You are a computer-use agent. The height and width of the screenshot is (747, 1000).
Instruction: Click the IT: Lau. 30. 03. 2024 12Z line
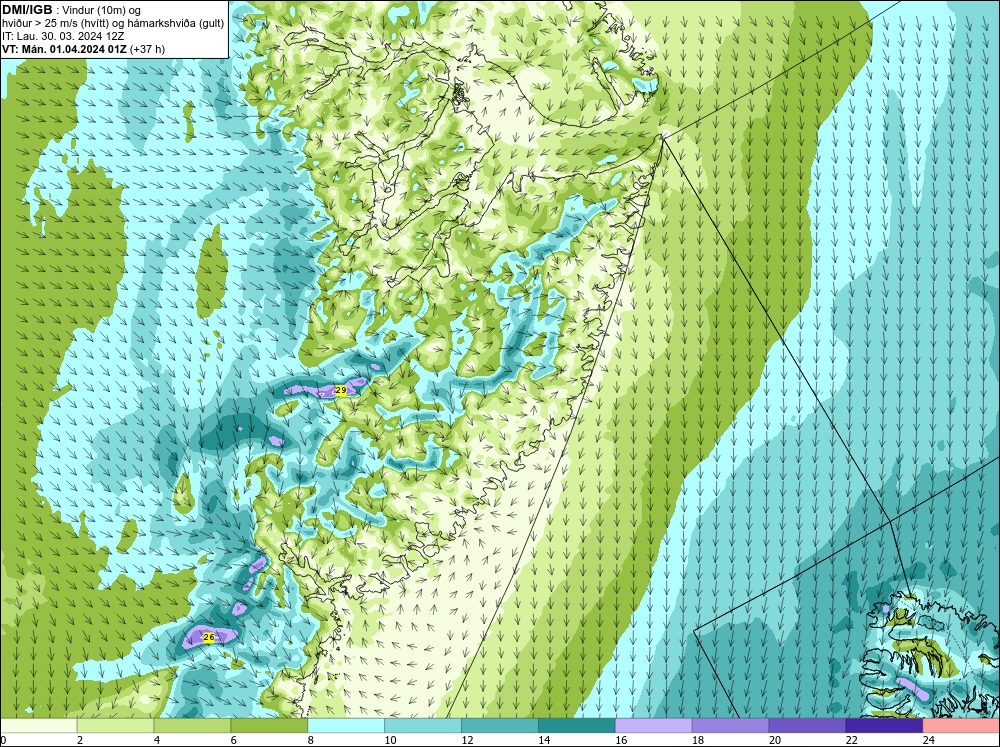coord(63,36)
